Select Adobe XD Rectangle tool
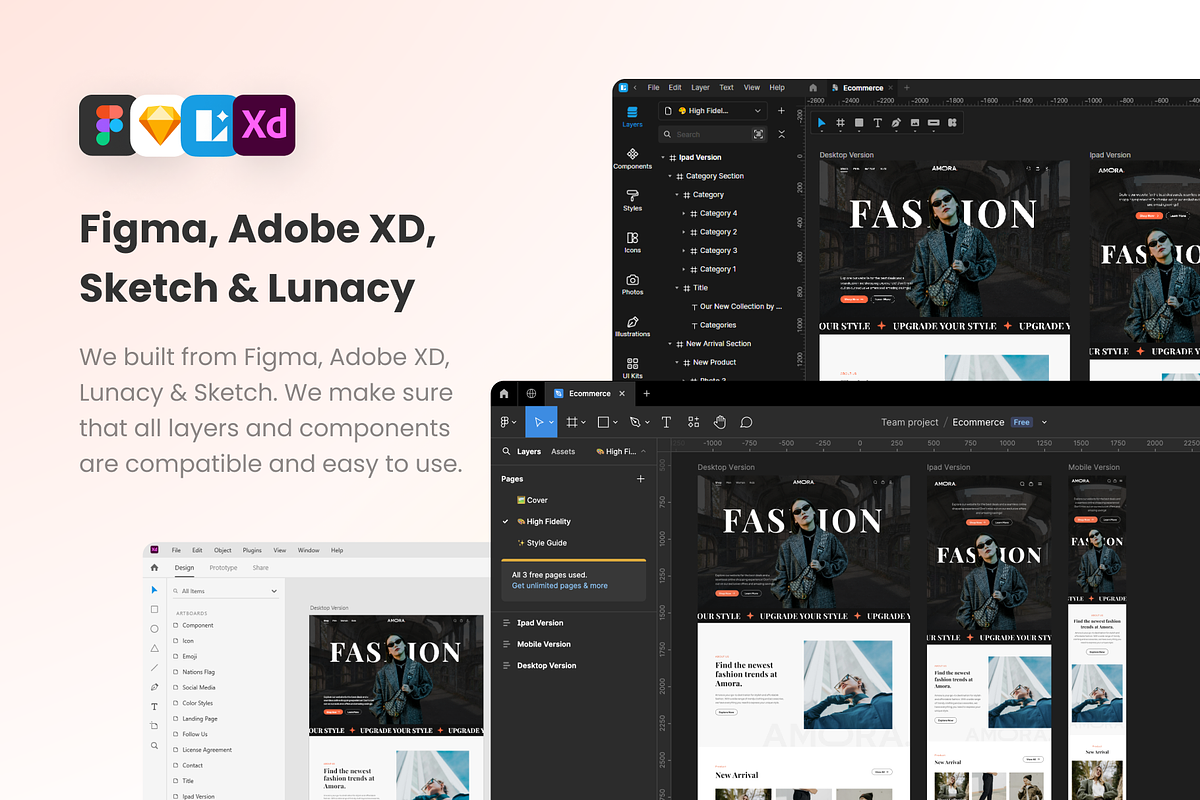 154,609
